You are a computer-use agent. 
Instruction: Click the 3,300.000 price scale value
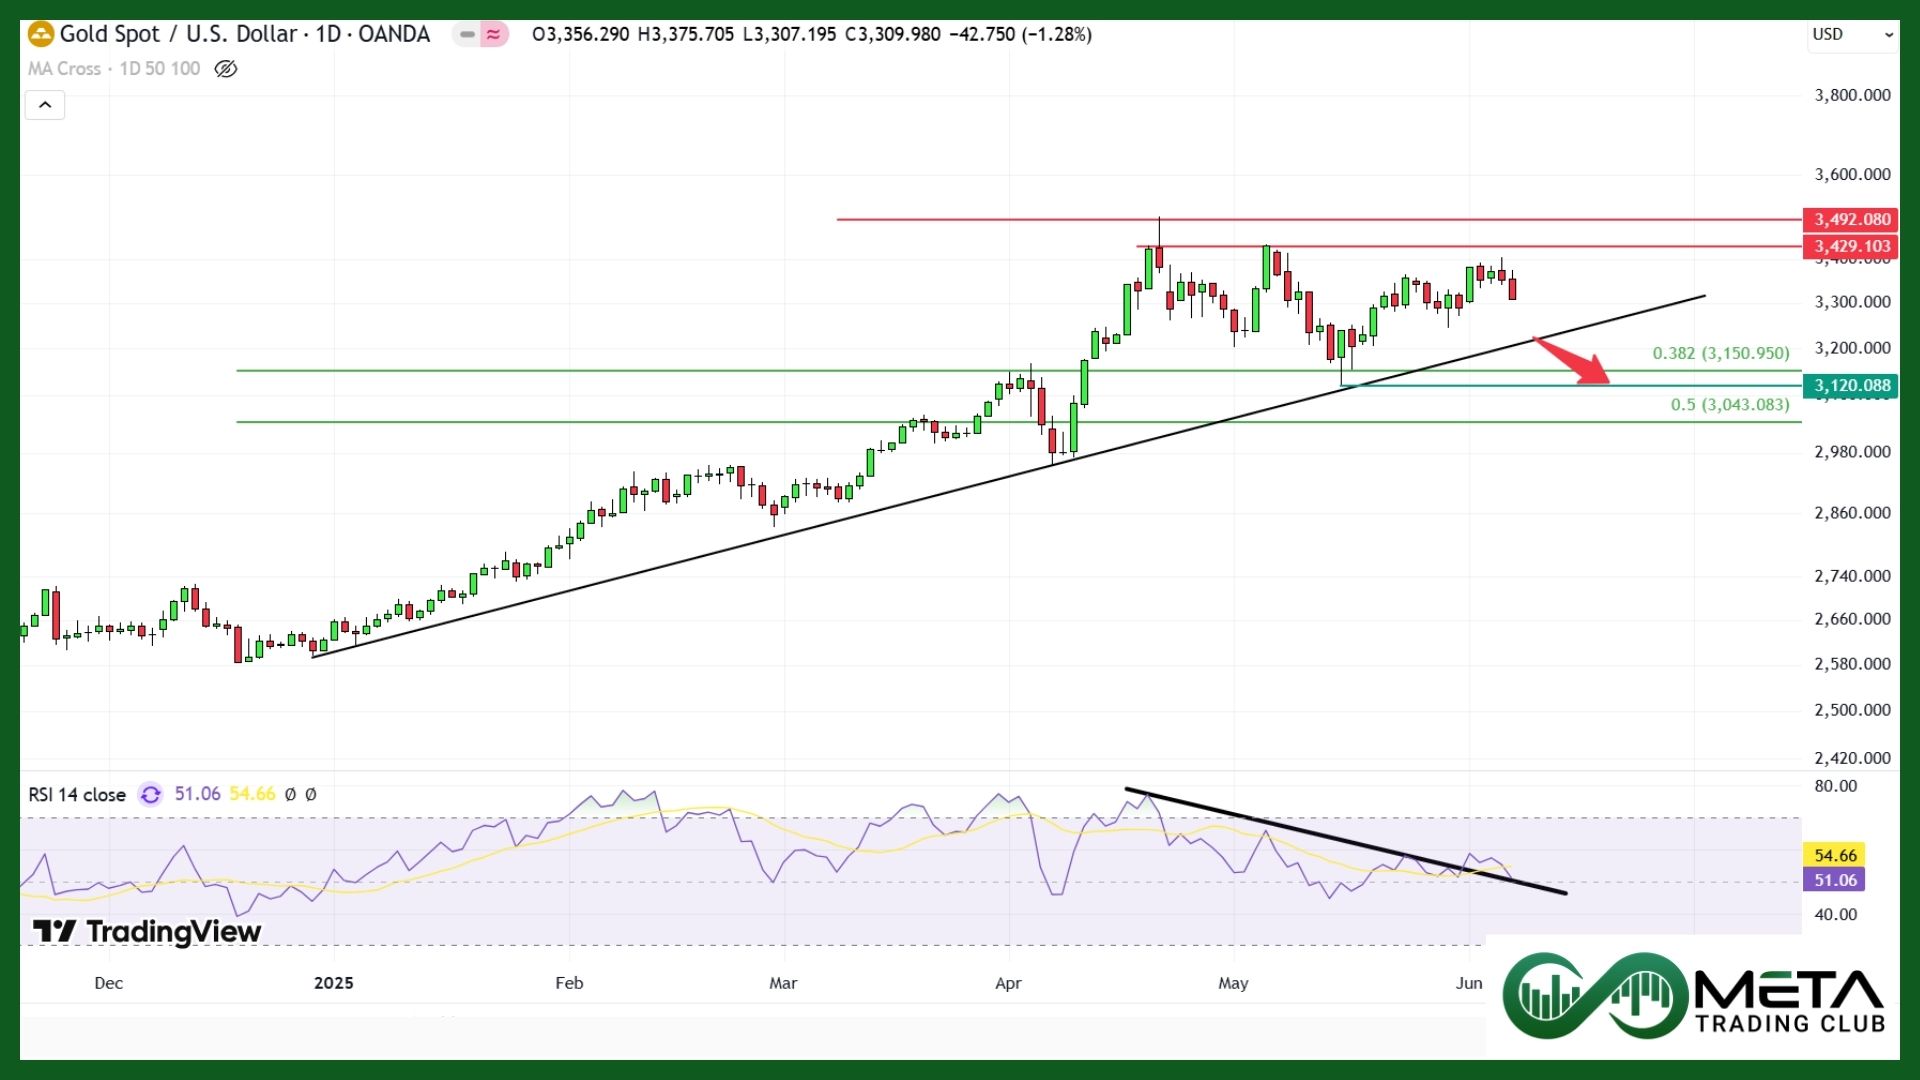click(x=1852, y=301)
